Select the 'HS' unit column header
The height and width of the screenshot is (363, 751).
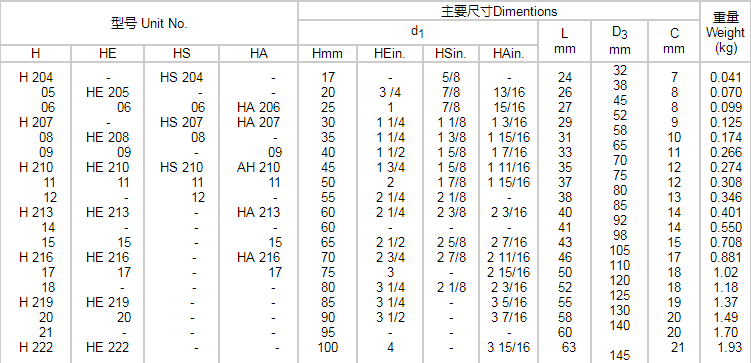tap(182, 53)
